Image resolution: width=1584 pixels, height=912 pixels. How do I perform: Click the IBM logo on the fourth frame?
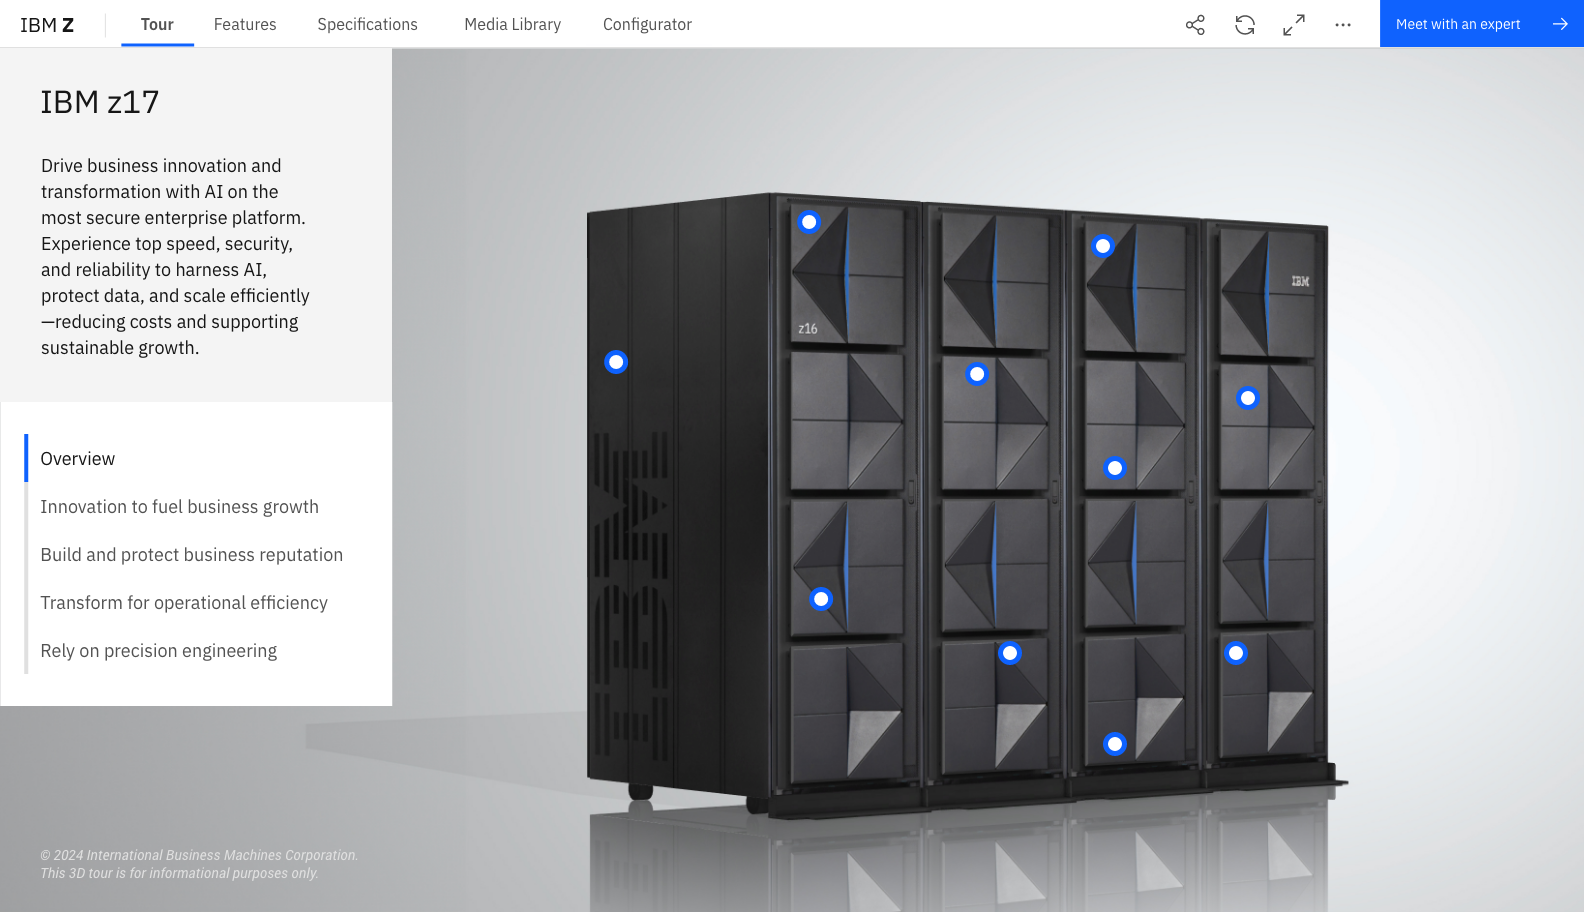pyautogui.click(x=1300, y=282)
